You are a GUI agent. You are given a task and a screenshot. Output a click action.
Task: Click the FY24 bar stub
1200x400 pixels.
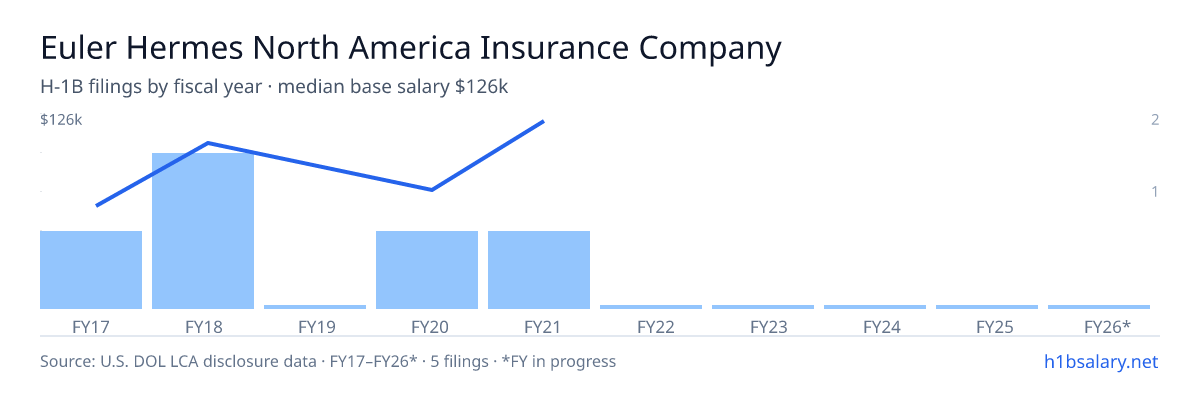coord(875,307)
